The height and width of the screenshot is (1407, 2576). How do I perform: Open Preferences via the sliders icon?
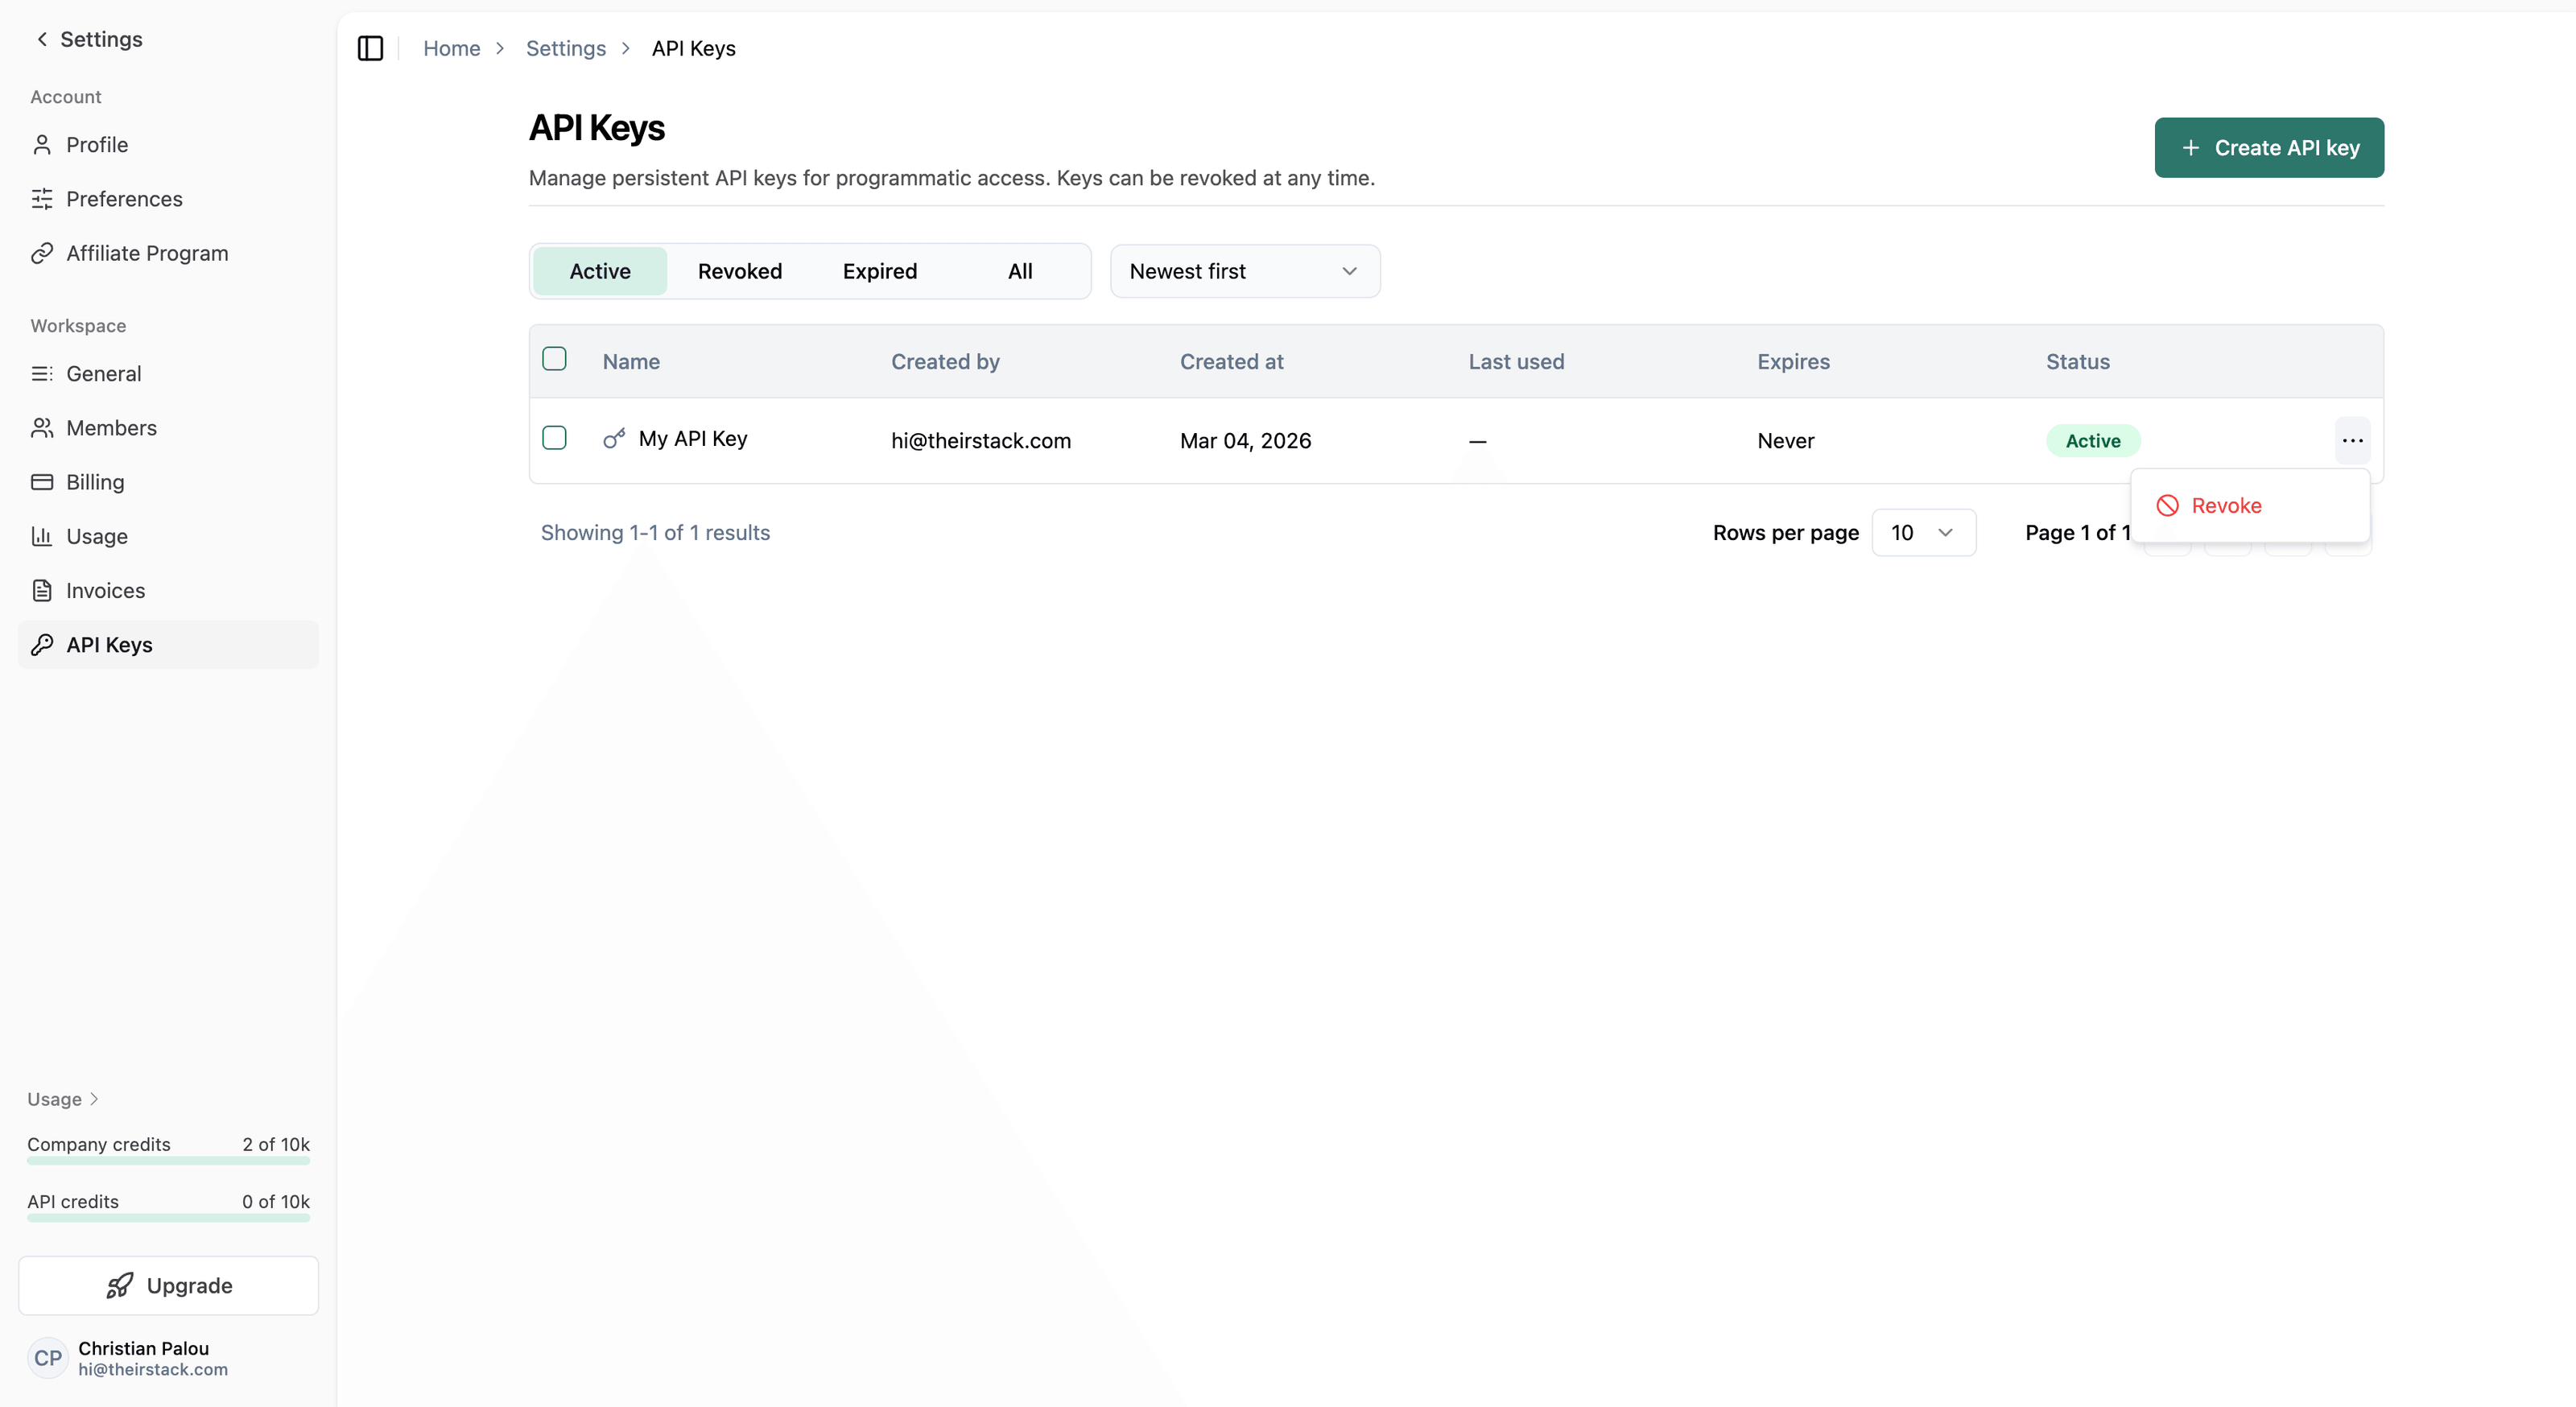tap(42, 199)
